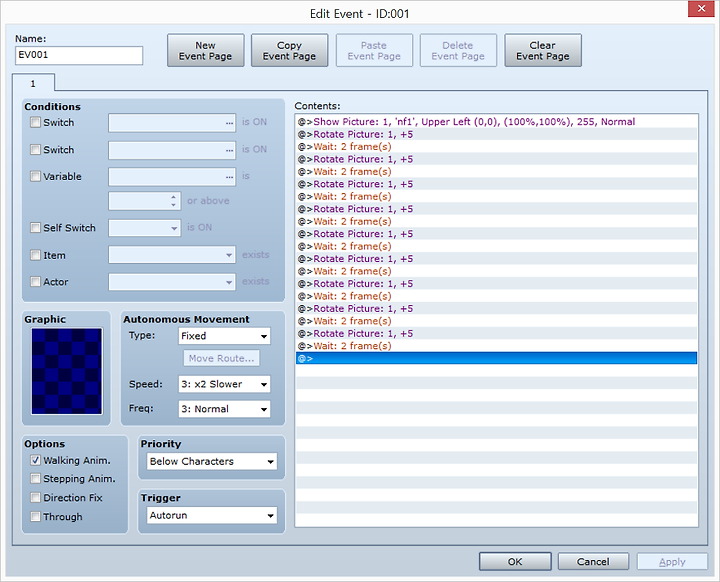Tick the first Switch condition checkbox
Screen dimensions: 720x582
click(35, 122)
